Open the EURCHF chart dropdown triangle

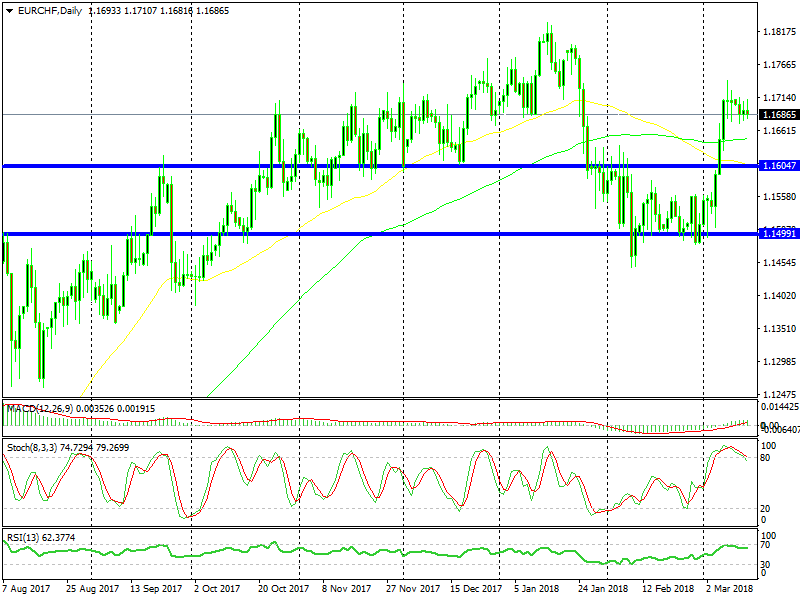pos(9,11)
